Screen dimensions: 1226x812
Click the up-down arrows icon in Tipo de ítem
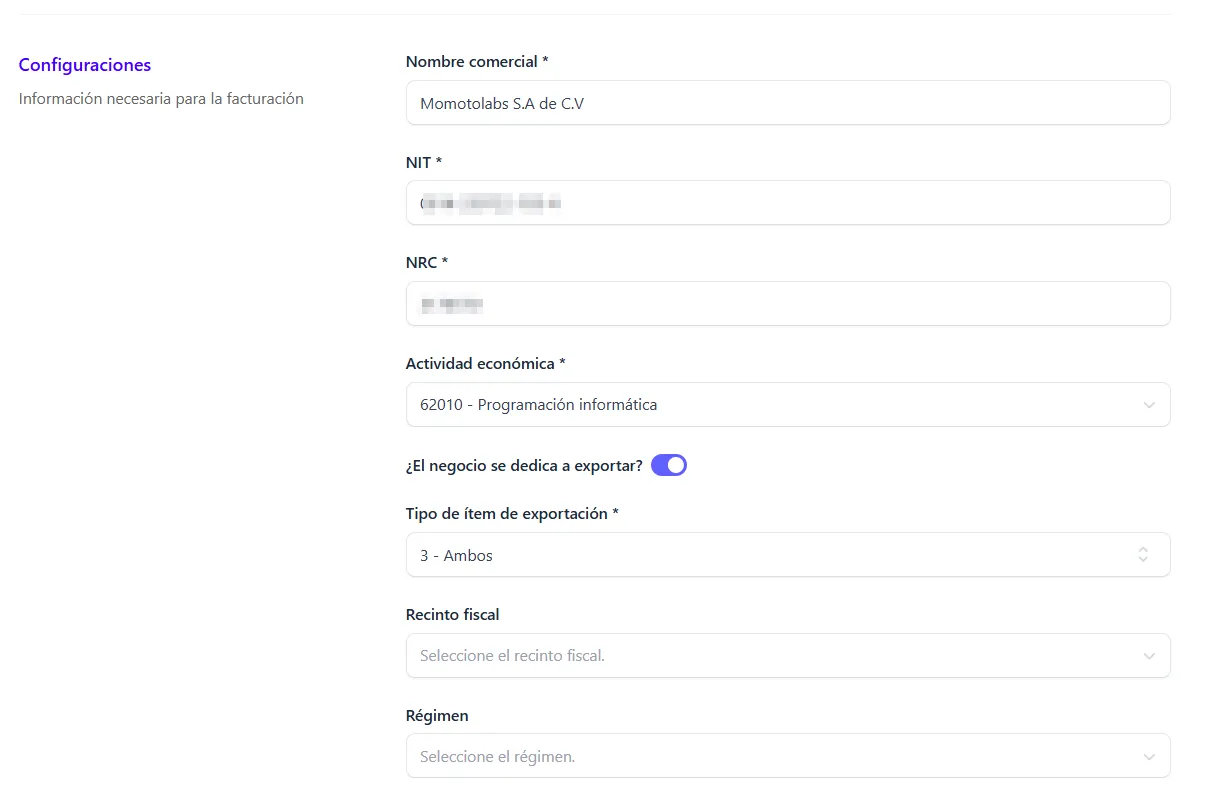(x=1143, y=555)
